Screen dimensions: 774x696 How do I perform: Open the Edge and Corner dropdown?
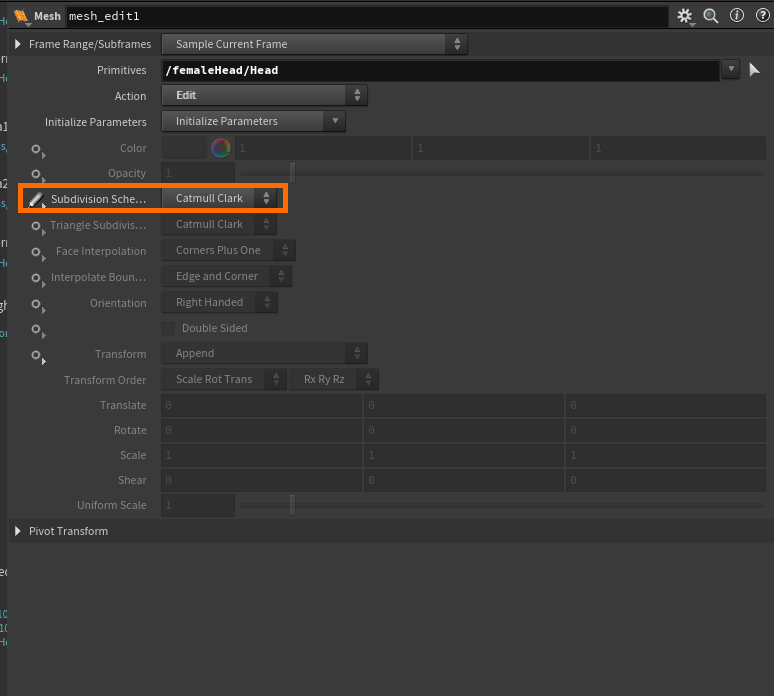tap(227, 276)
